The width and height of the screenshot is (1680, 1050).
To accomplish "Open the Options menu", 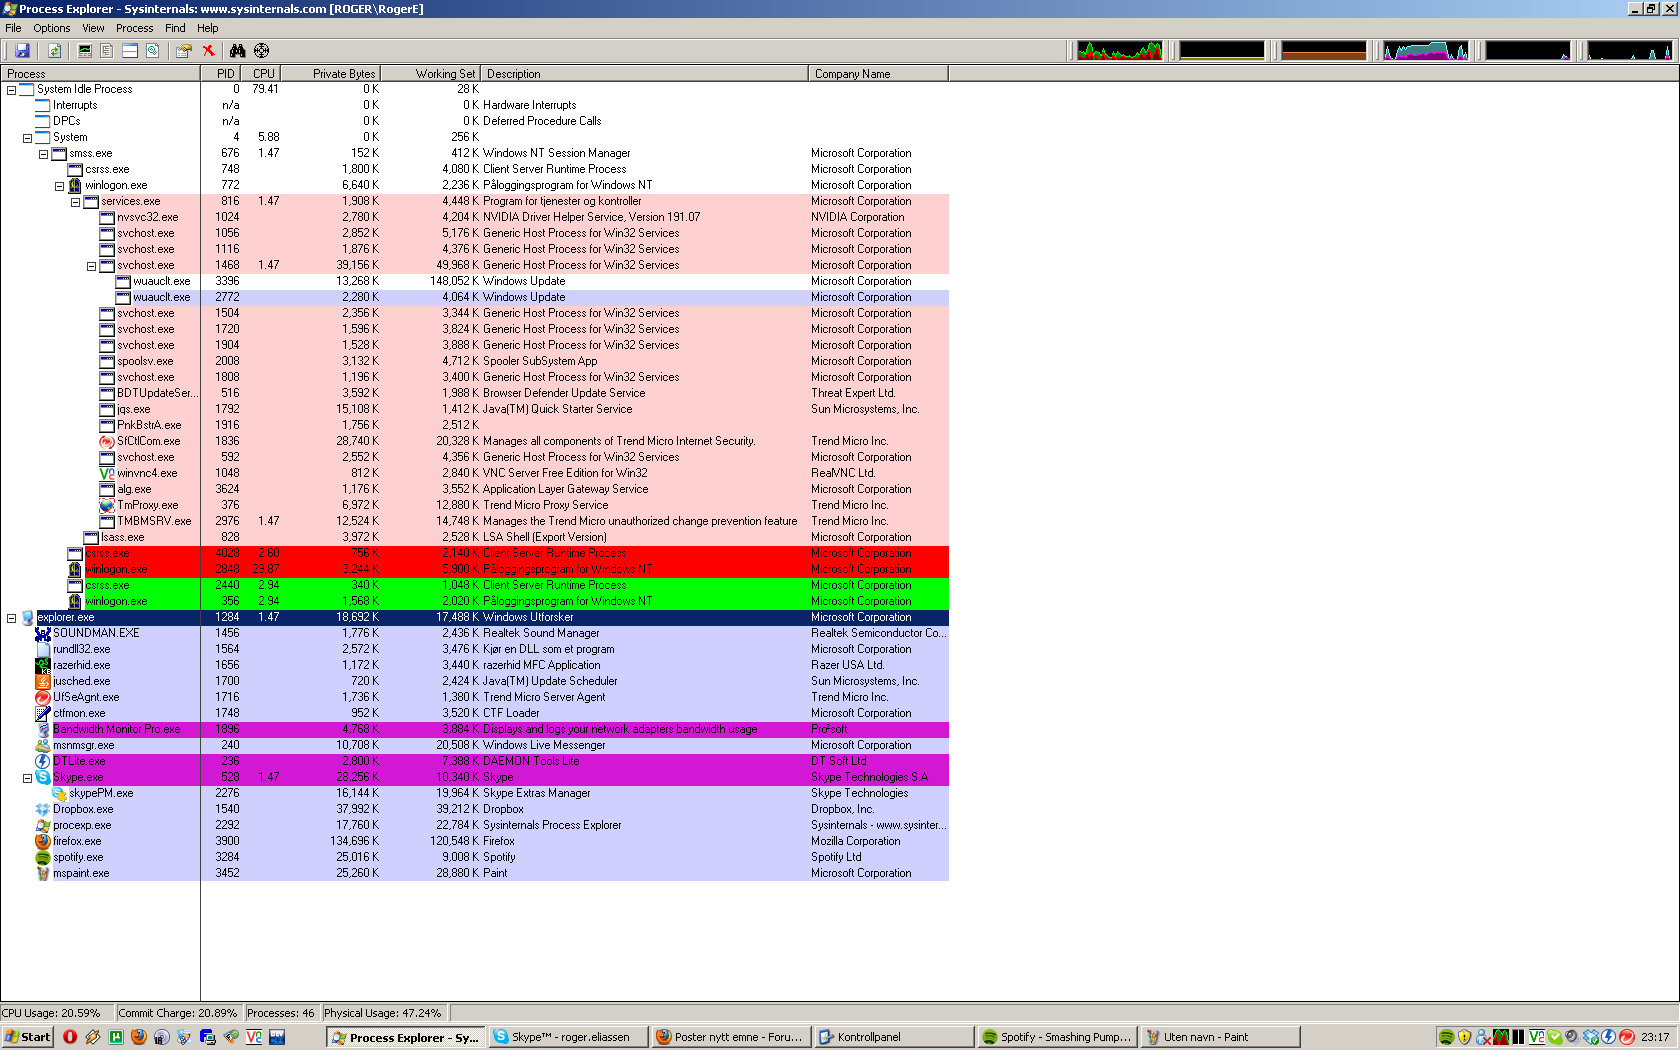I will [52, 28].
